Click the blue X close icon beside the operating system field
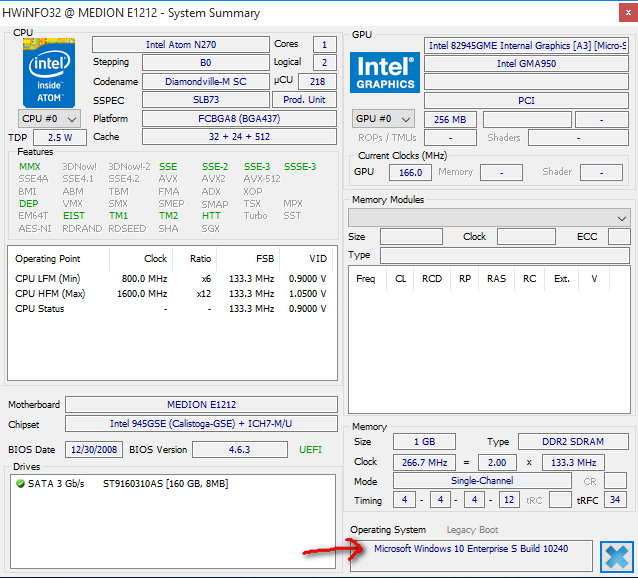 click(617, 556)
